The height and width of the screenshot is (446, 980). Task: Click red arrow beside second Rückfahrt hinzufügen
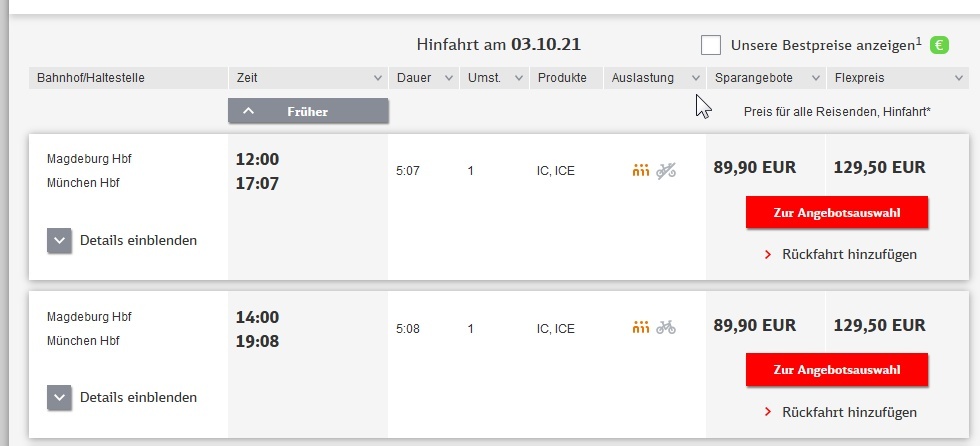point(768,412)
